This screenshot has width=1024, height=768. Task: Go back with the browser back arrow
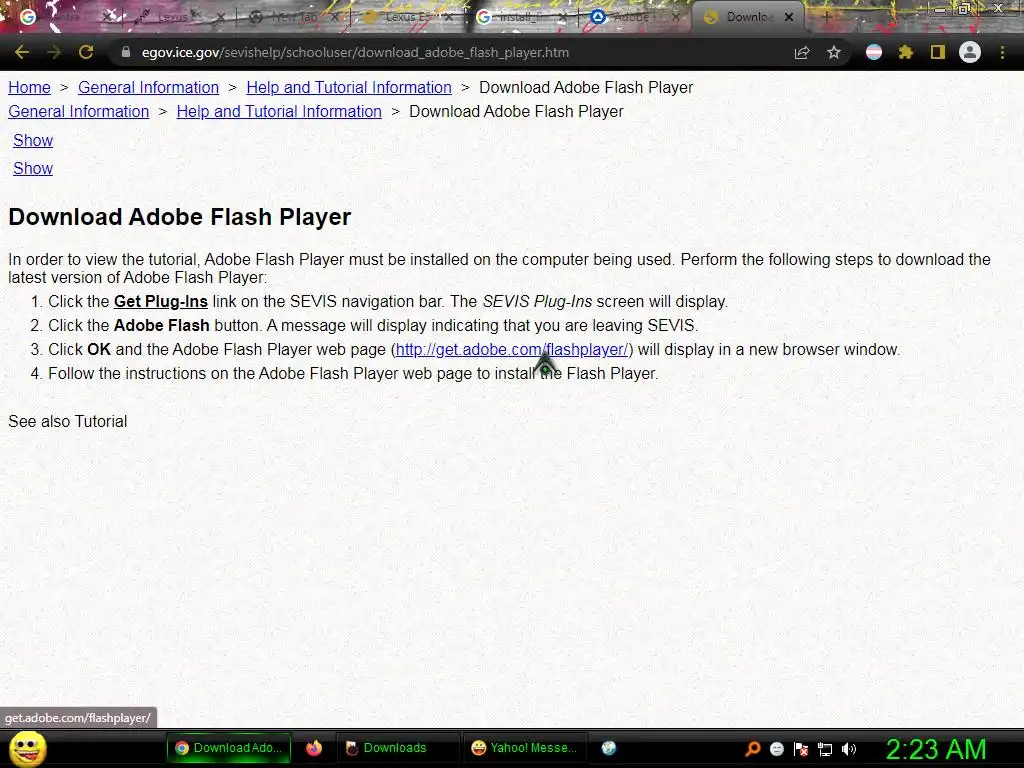(22, 52)
